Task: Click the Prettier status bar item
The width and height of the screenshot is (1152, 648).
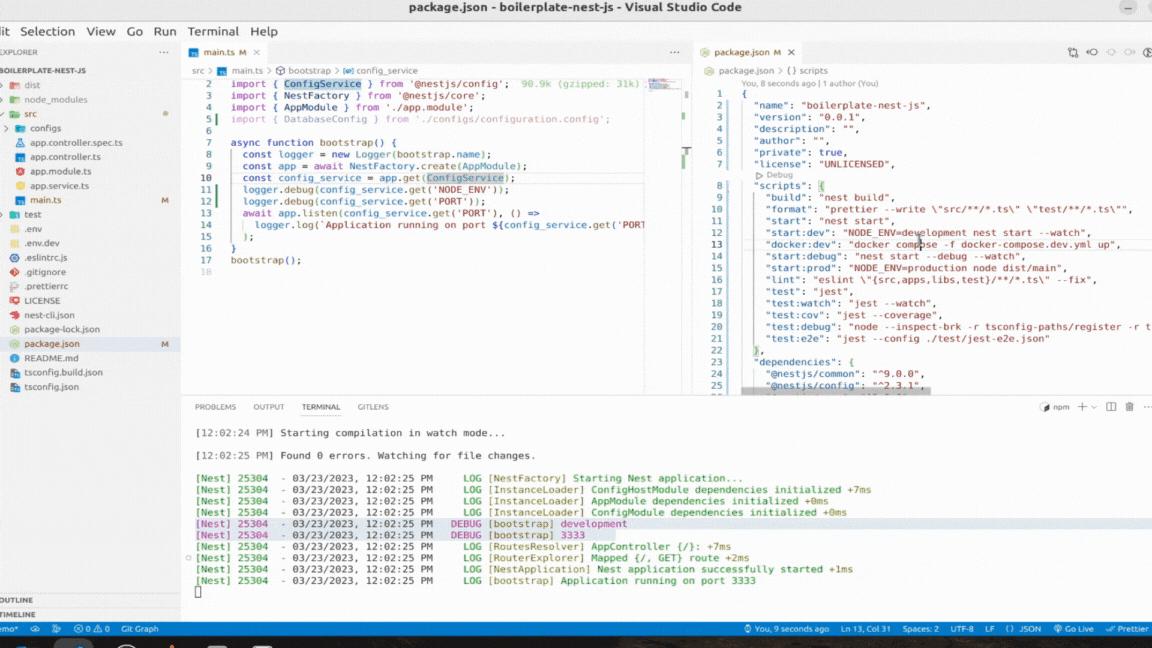Action: click(x=1127, y=629)
